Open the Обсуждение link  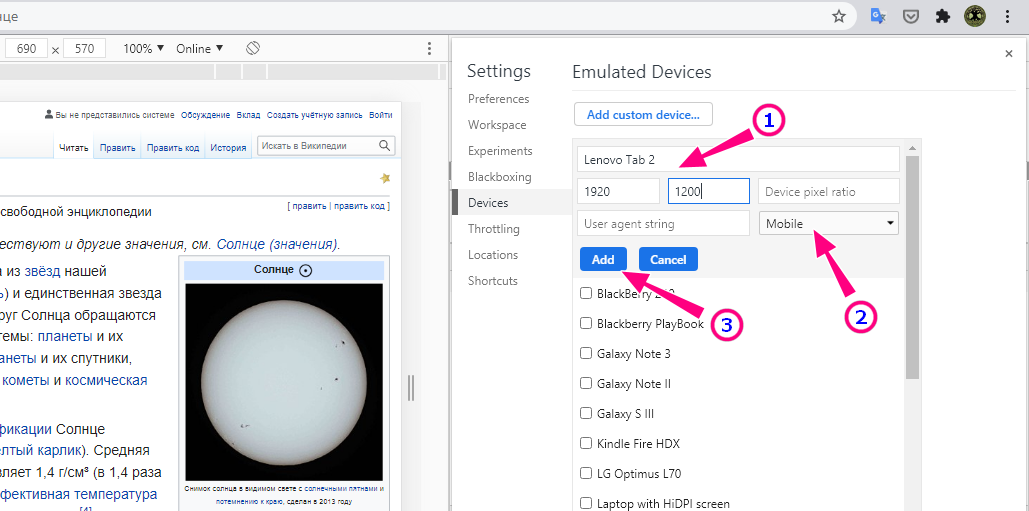point(205,115)
